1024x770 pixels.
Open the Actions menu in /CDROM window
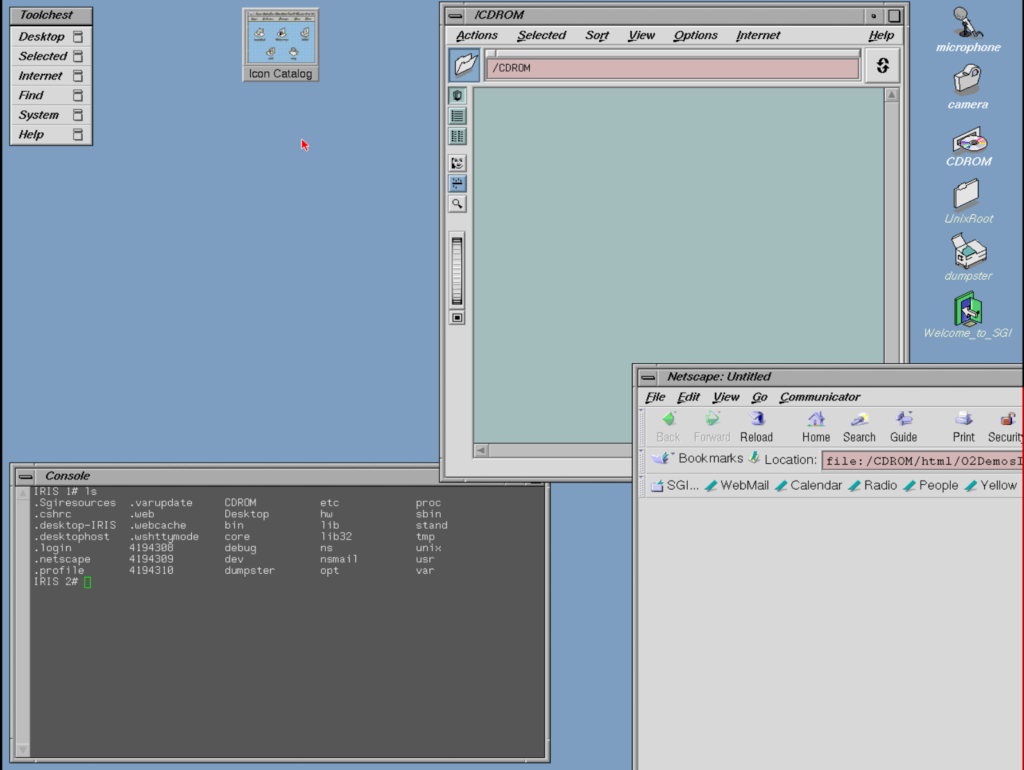click(x=476, y=35)
